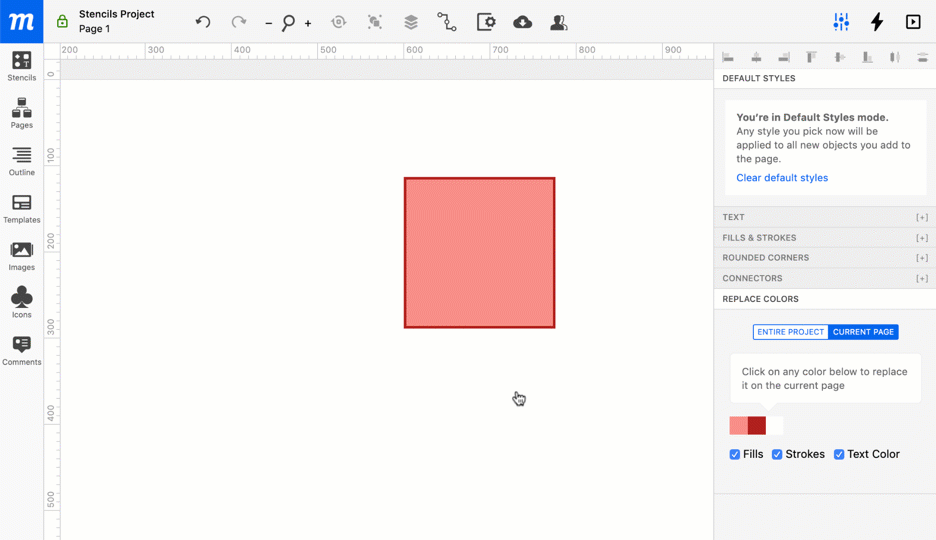This screenshot has height=540, width=936.
Task: Zoom in with the plus button
Action: (x=308, y=23)
